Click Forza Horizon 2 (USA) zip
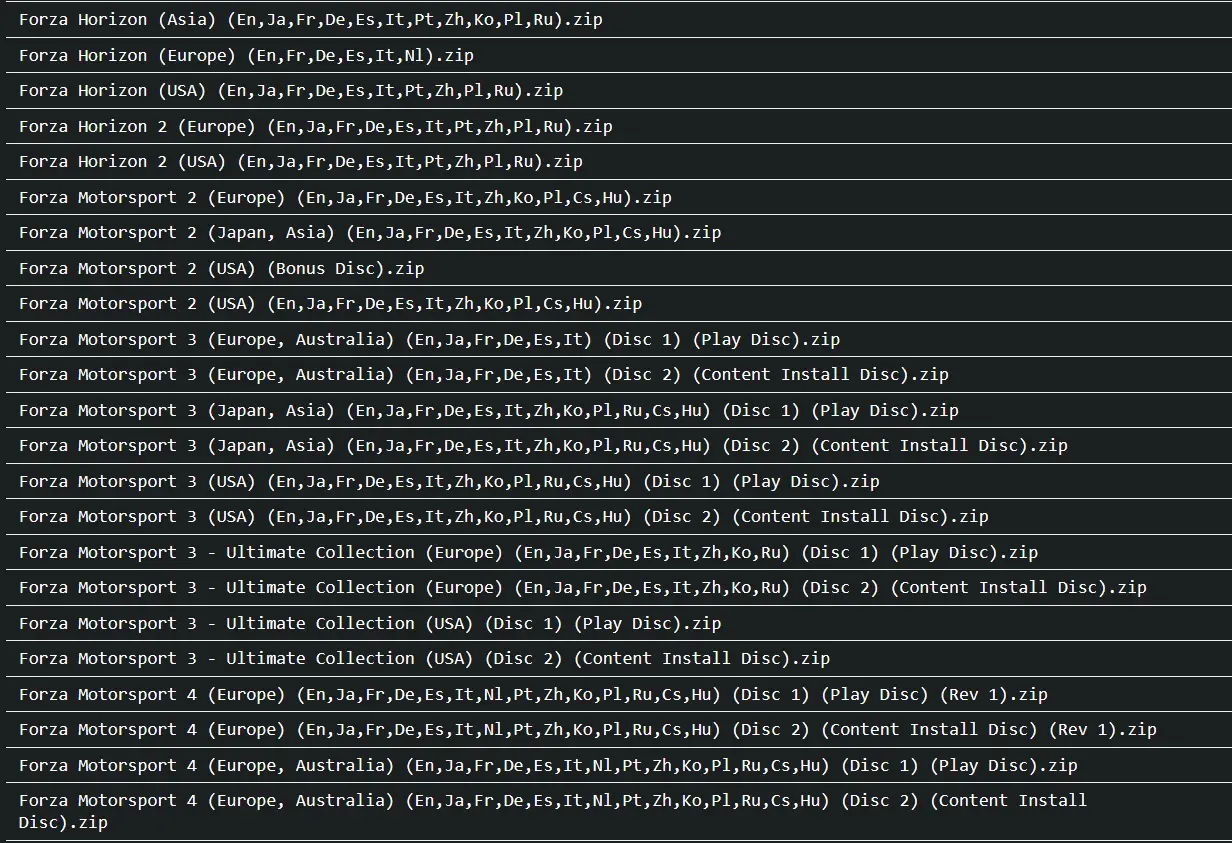The height and width of the screenshot is (843, 1232). click(301, 161)
